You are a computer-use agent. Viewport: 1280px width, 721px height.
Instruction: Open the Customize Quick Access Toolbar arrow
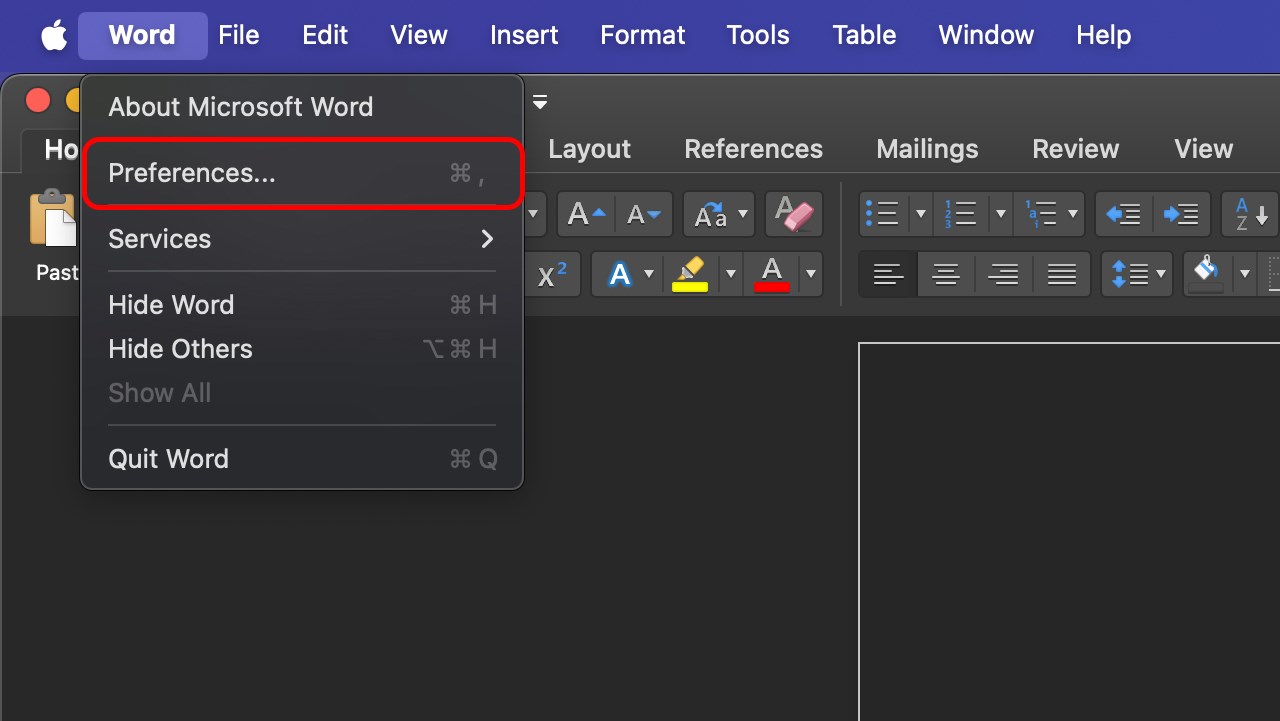[540, 101]
